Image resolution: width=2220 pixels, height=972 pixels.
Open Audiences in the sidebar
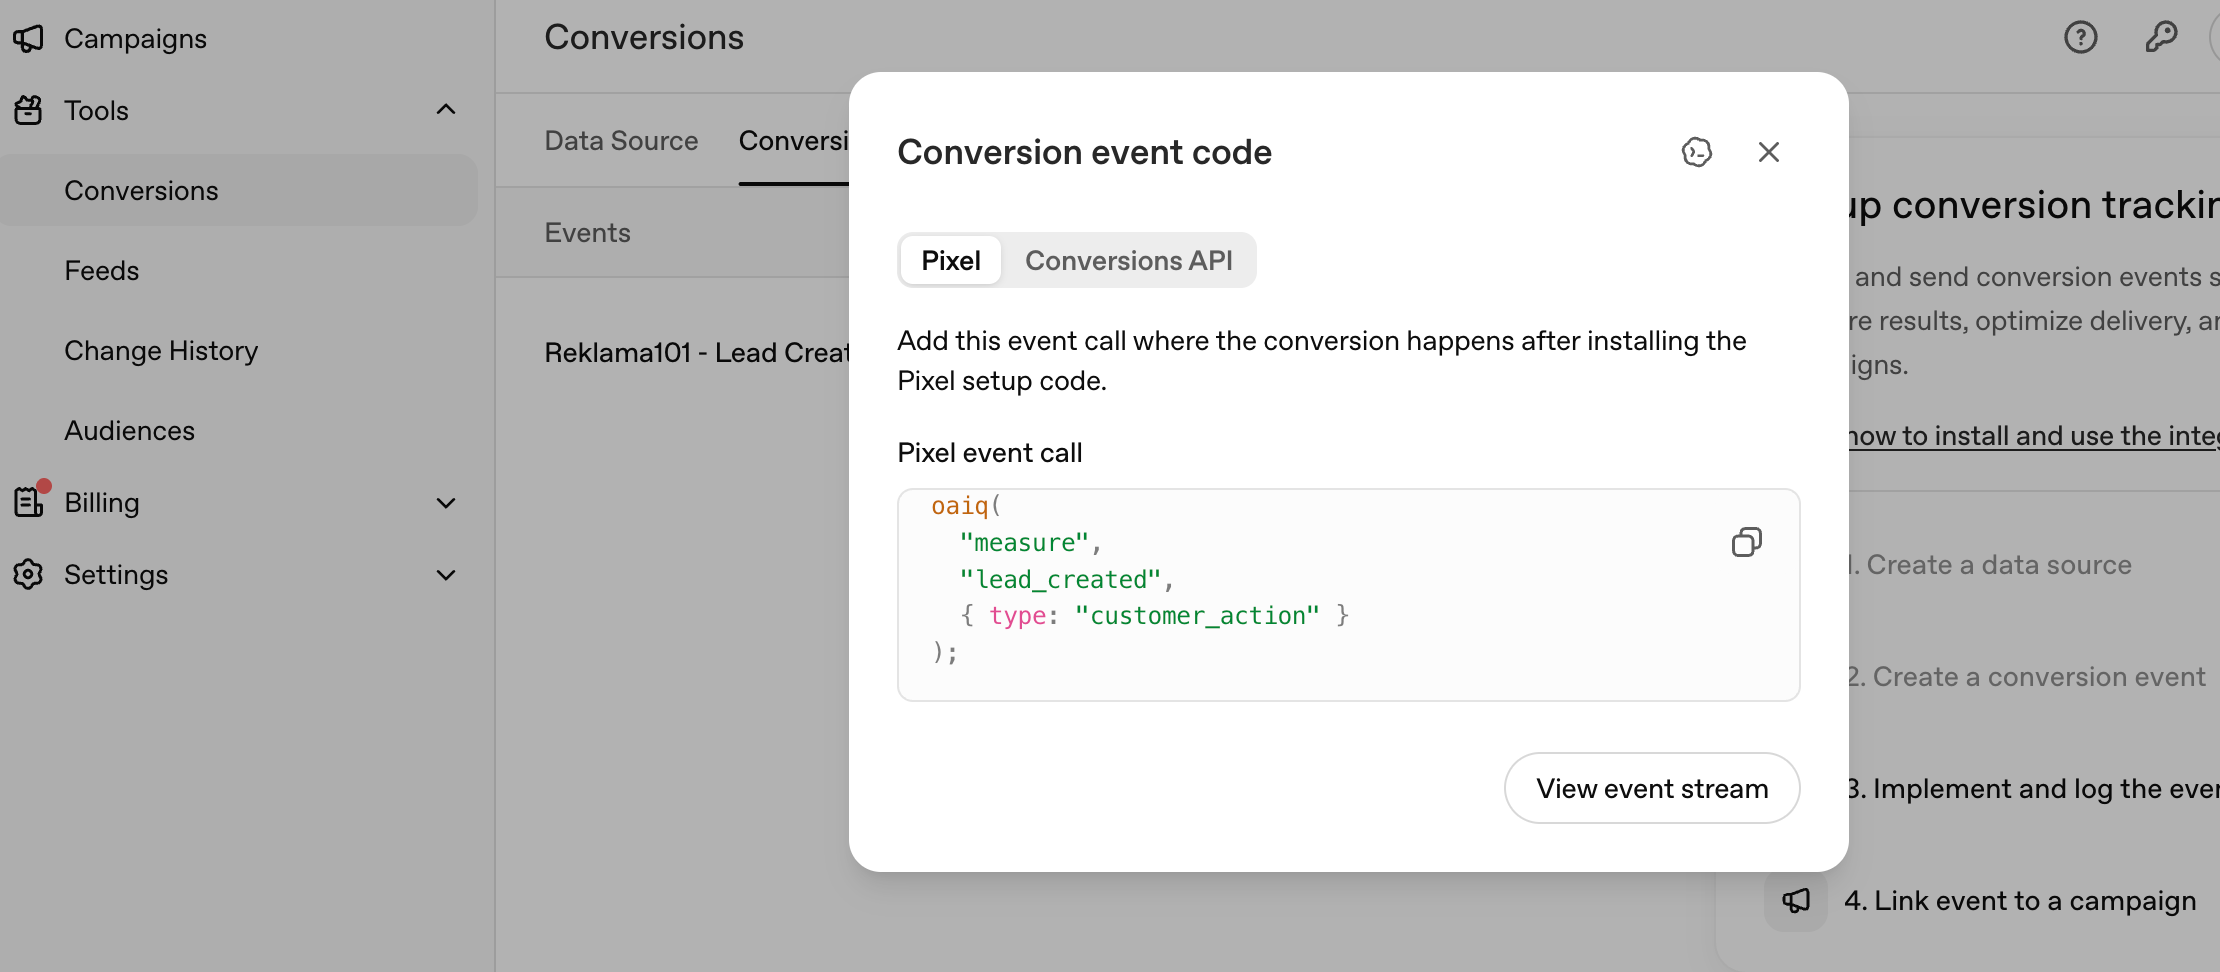pos(129,430)
